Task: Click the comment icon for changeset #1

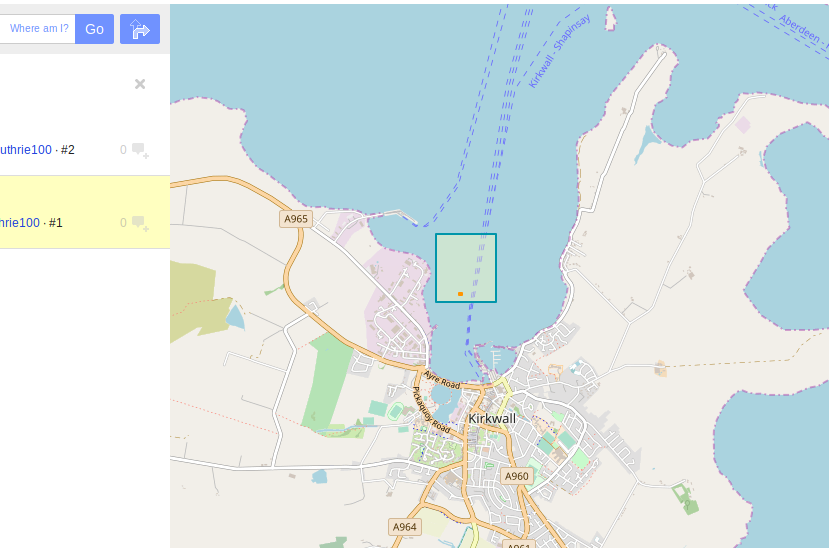Action: 140,223
